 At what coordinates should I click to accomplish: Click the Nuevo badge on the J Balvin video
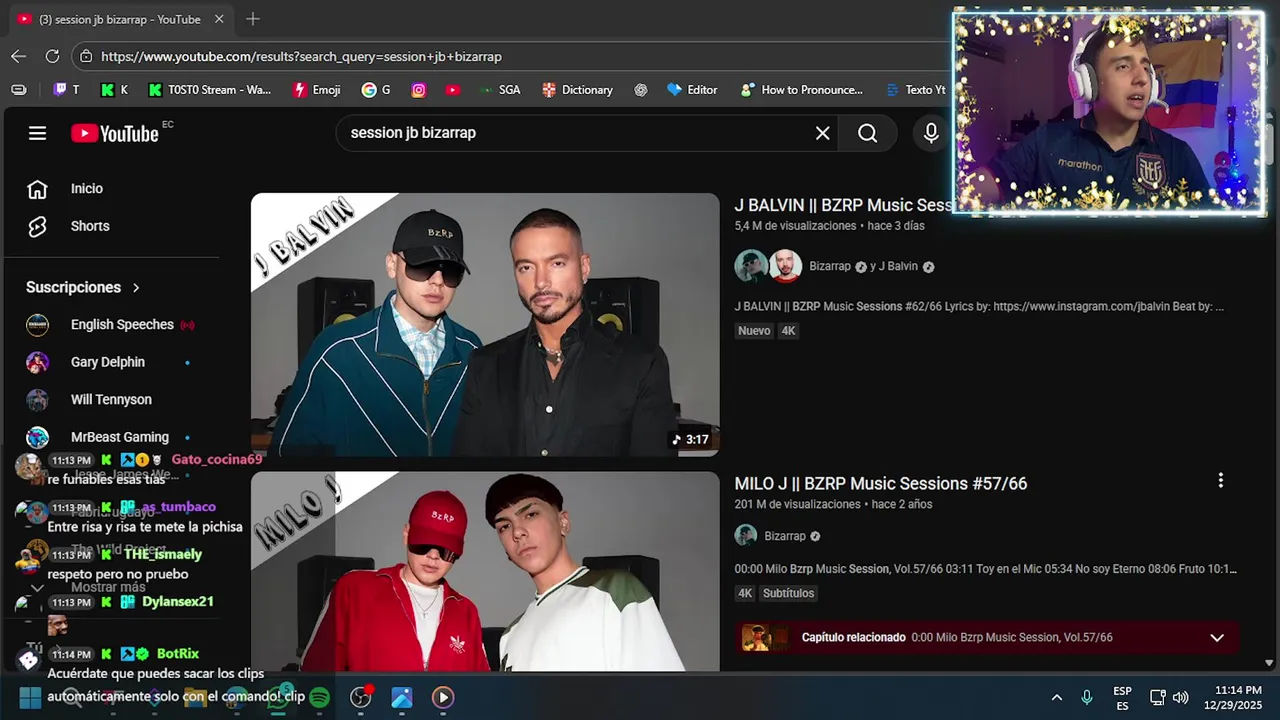(754, 331)
